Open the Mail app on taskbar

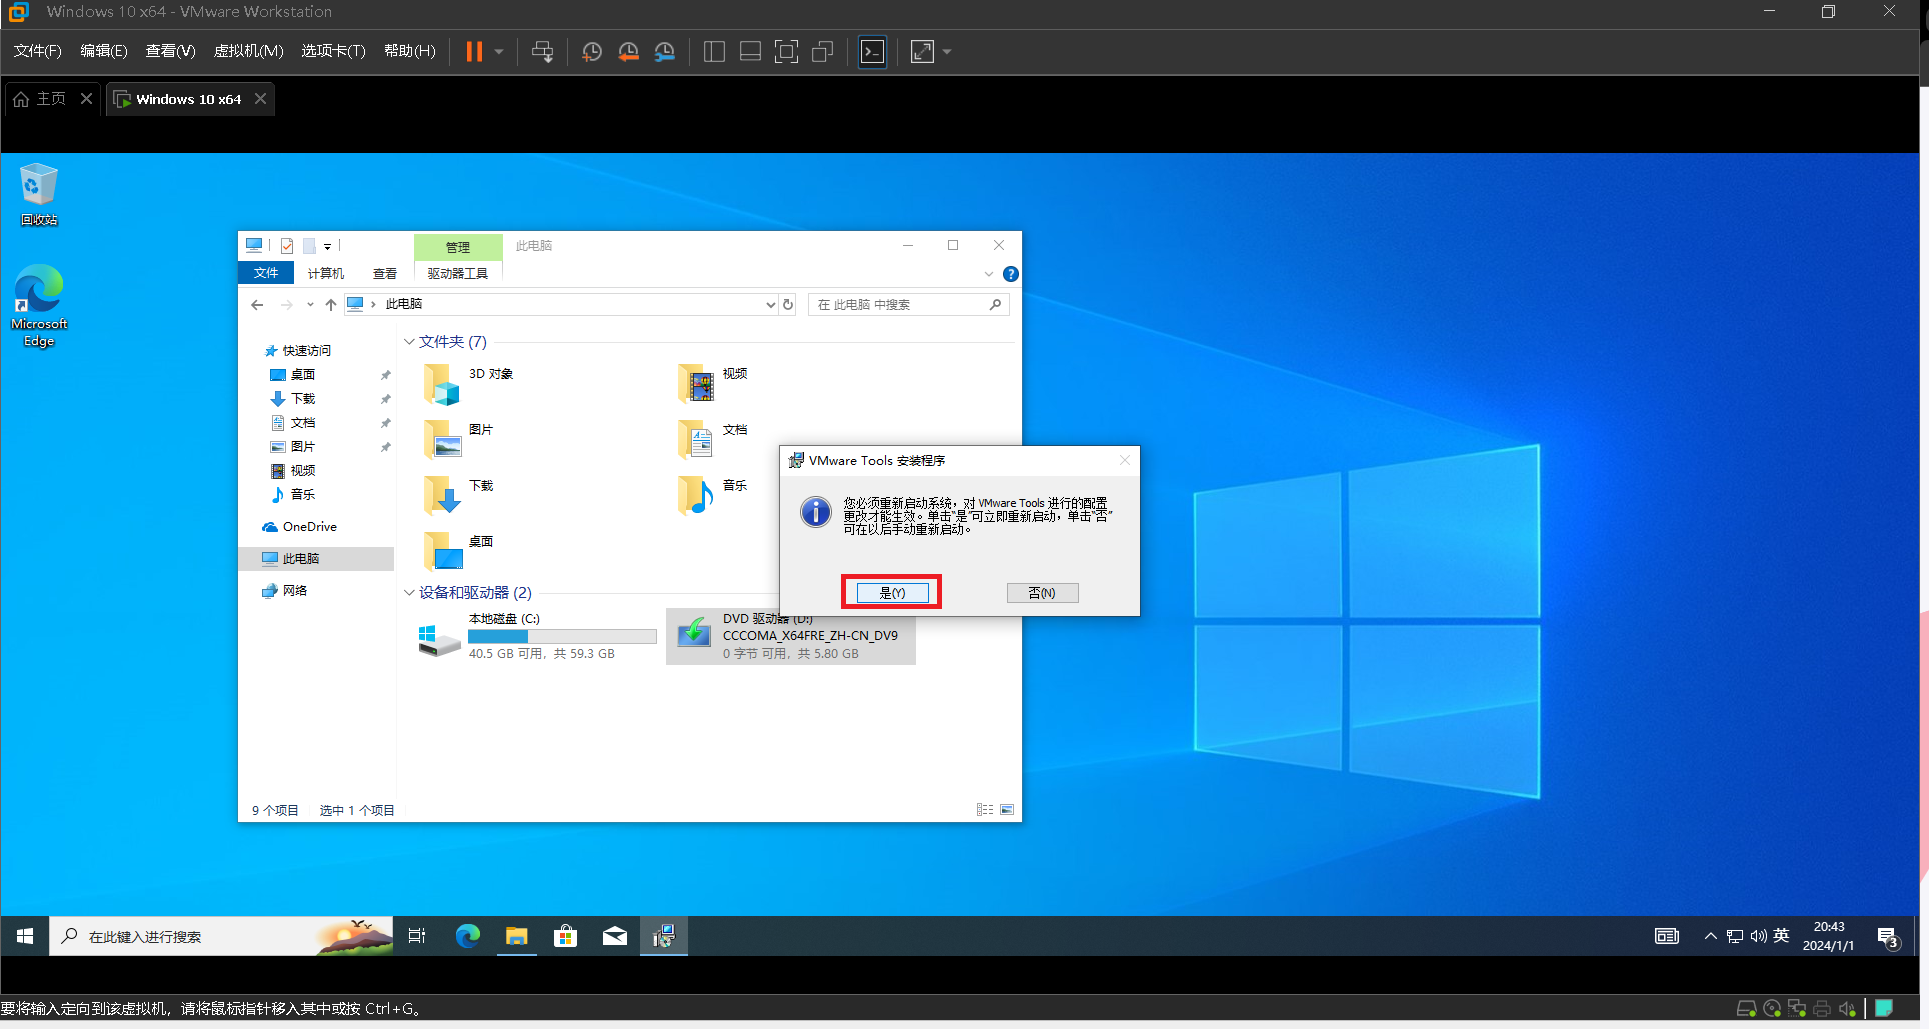point(615,936)
